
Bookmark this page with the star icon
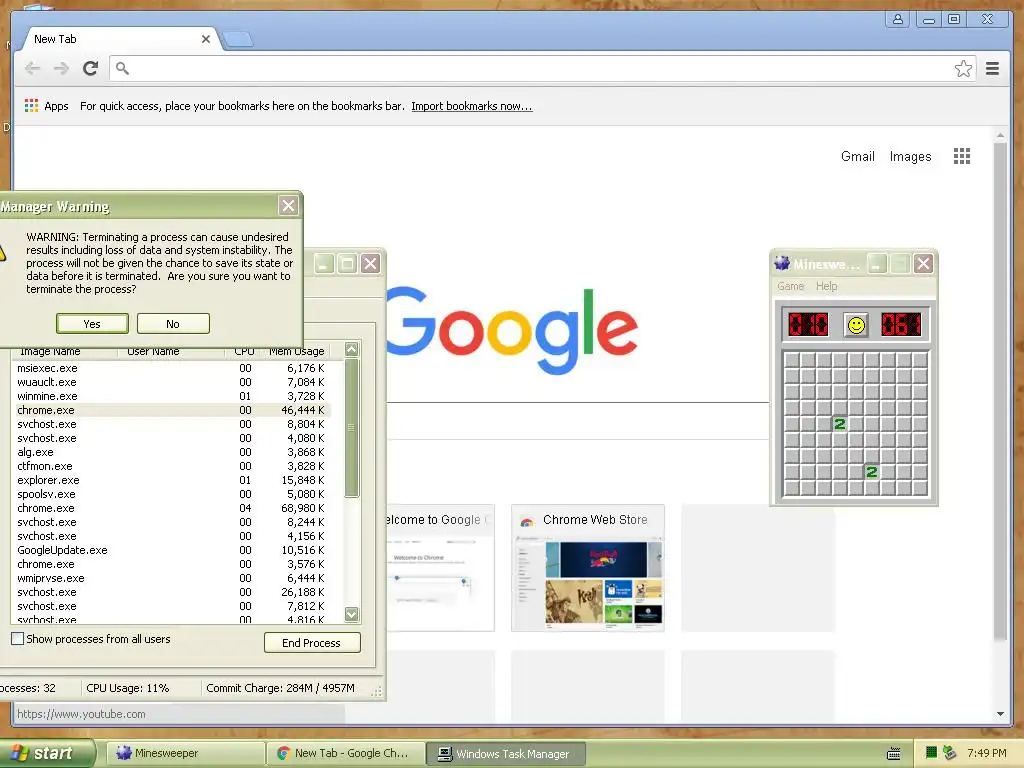pos(963,69)
